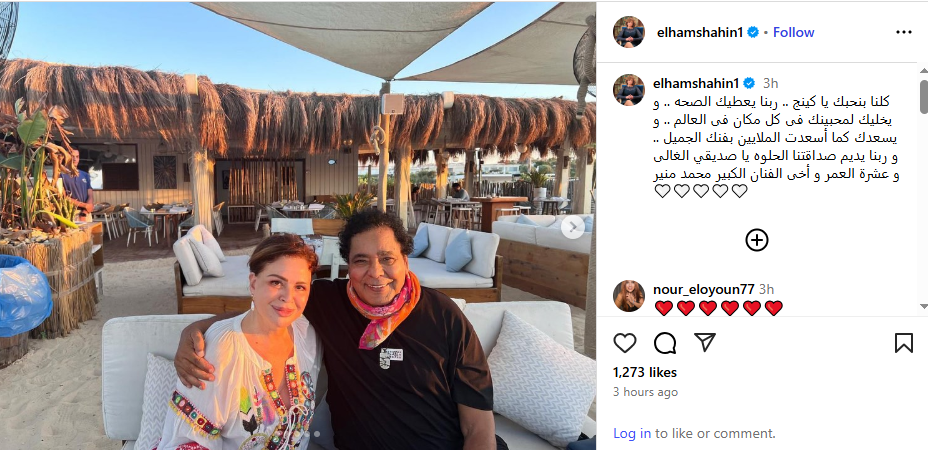Click the comments scrollbar thumb

pos(923,97)
